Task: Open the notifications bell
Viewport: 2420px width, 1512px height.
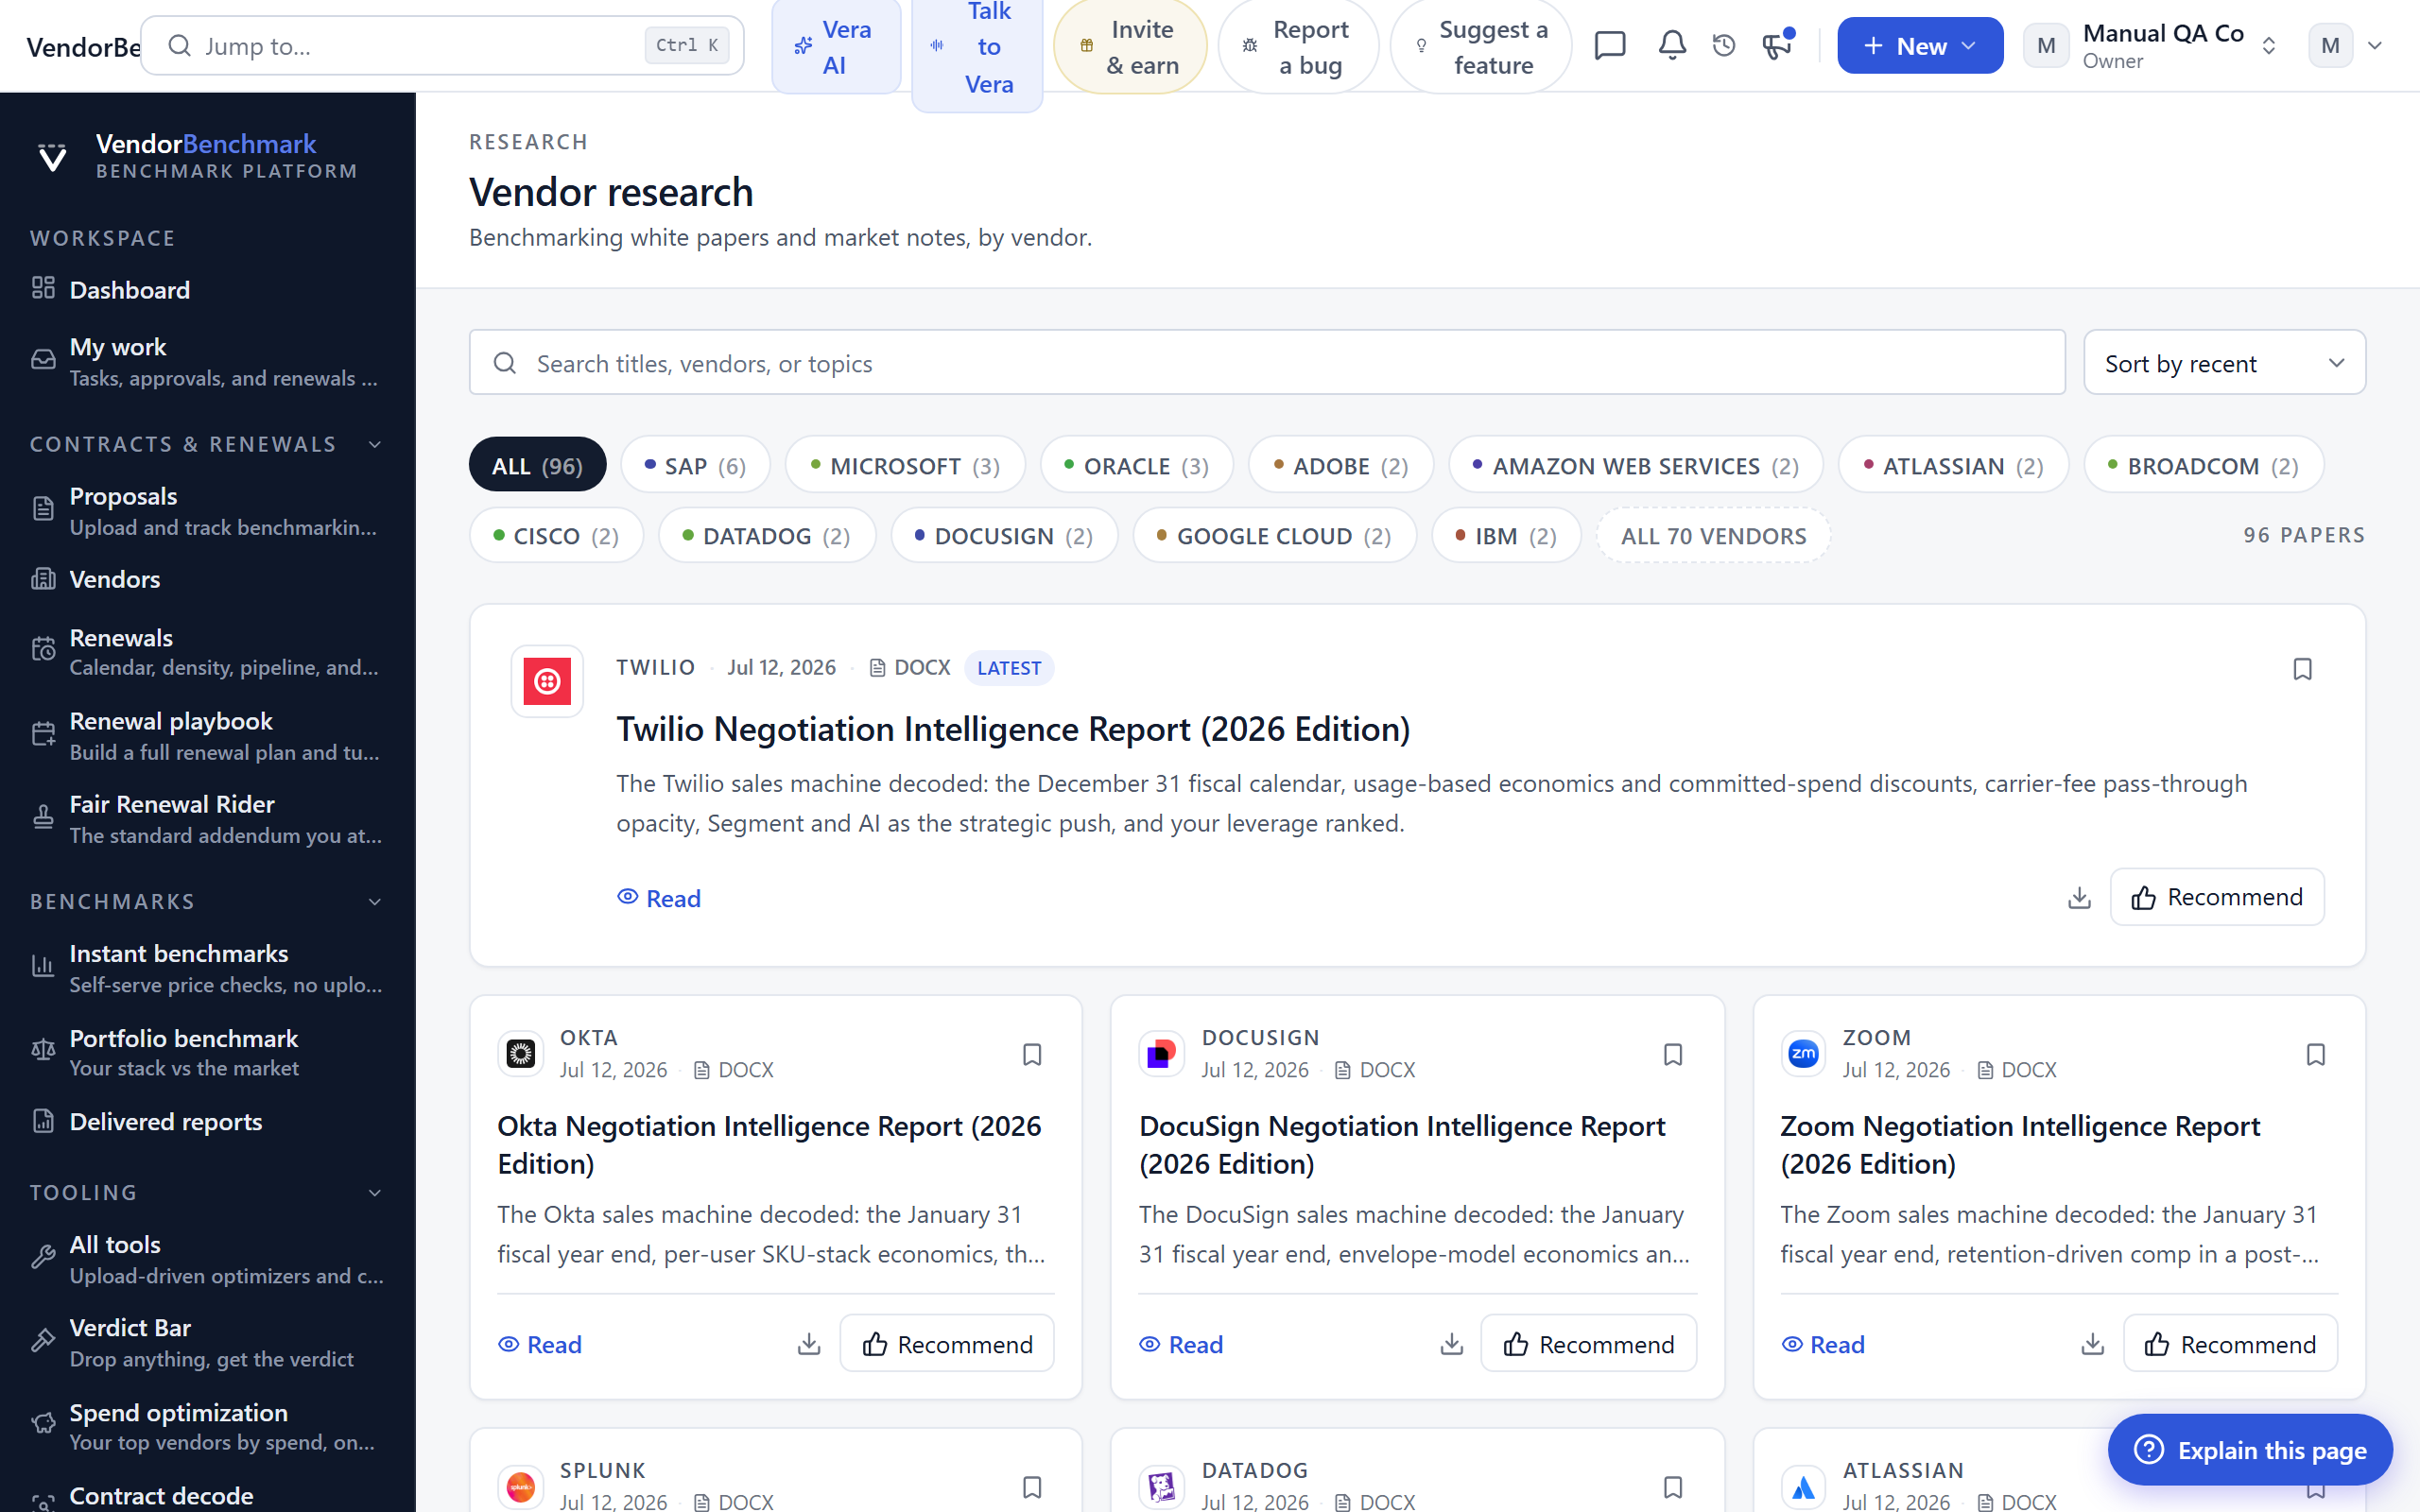Action: tap(1672, 46)
